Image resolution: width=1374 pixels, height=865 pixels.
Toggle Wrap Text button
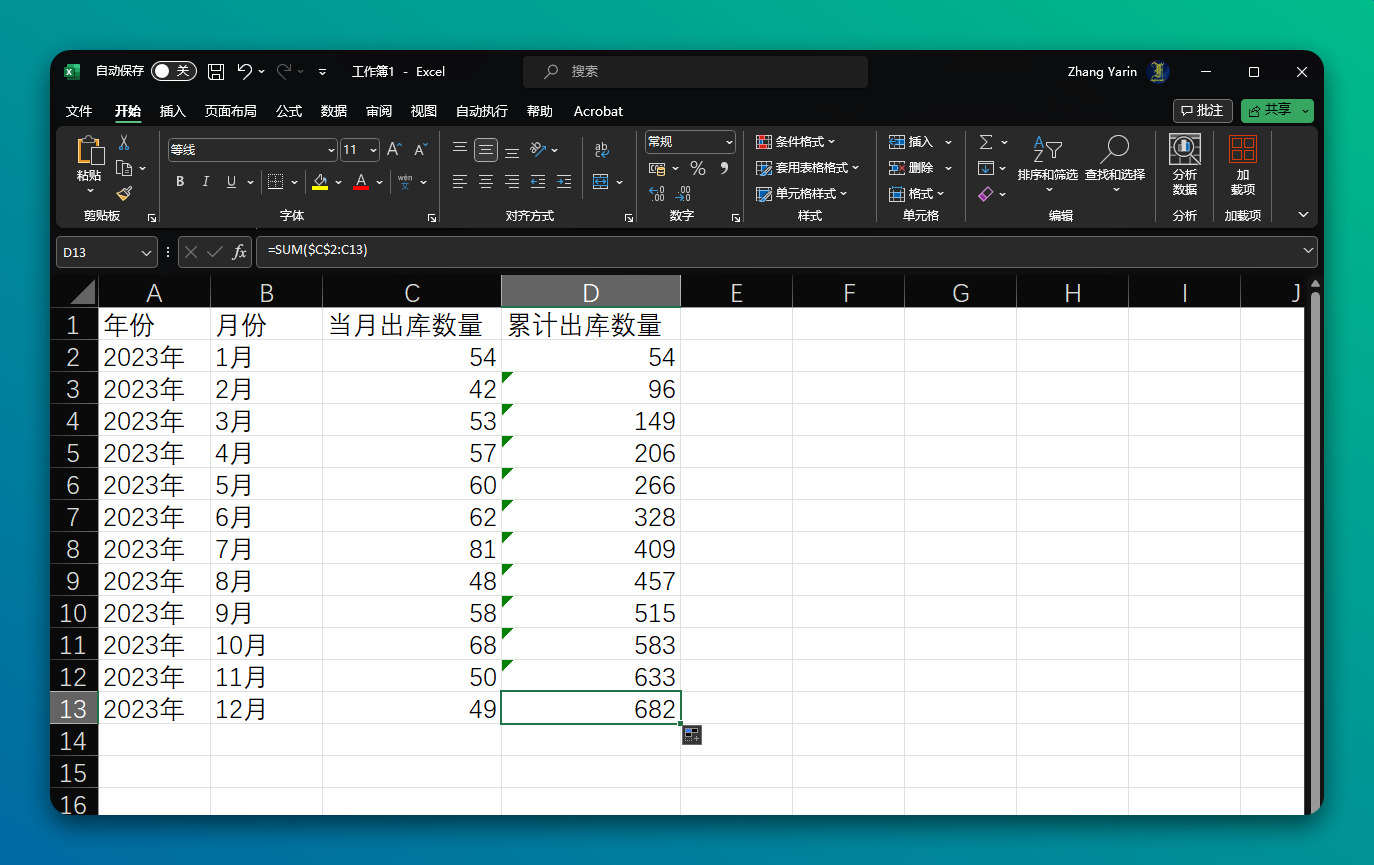pyautogui.click(x=602, y=150)
